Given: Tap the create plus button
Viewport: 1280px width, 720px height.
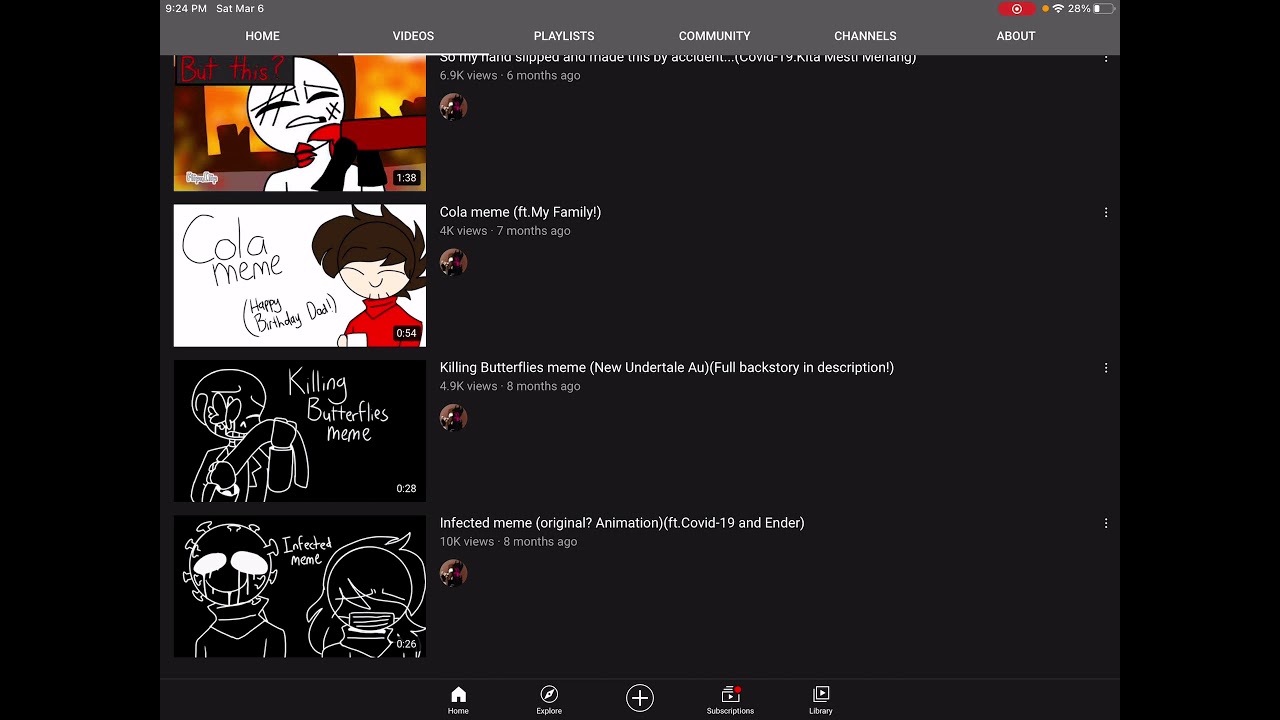Looking at the screenshot, I should coord(640,698).
